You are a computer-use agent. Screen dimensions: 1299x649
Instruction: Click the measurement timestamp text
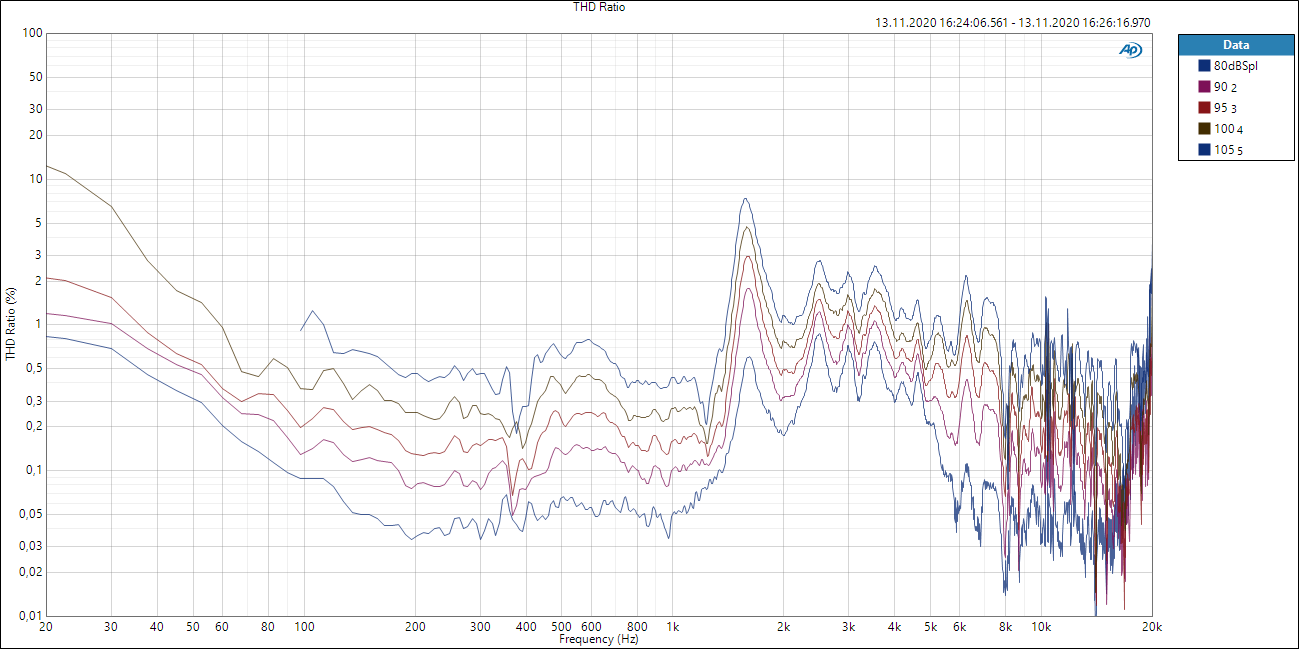[x=1012, y=22]
